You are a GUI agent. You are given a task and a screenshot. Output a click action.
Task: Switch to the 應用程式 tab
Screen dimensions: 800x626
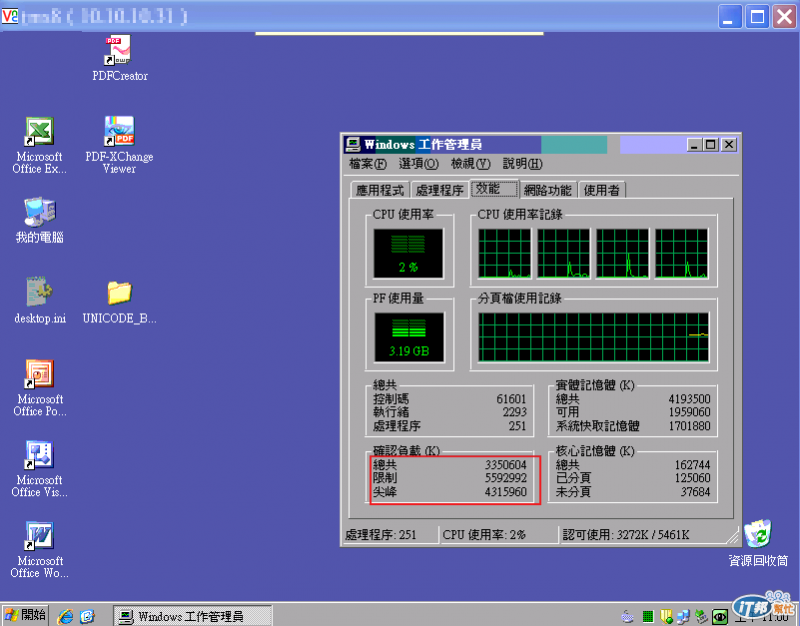[380, 190]
